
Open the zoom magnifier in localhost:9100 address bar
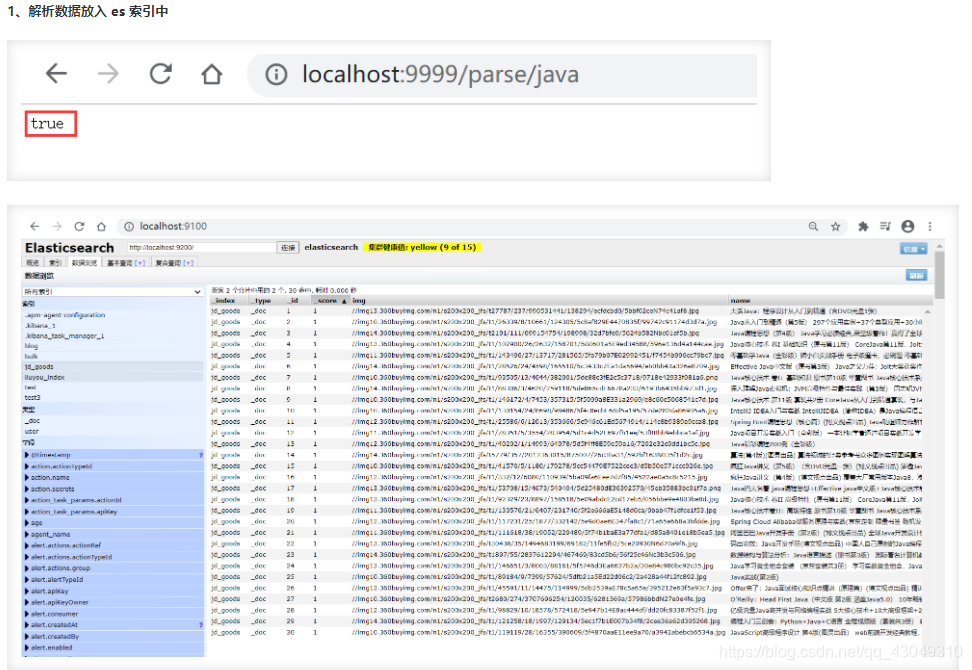pos(813,226)
